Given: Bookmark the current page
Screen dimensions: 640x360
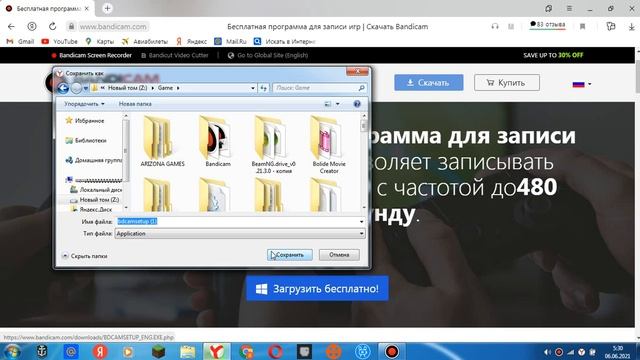Looking at the screenshot, I should tap(582, 27).
